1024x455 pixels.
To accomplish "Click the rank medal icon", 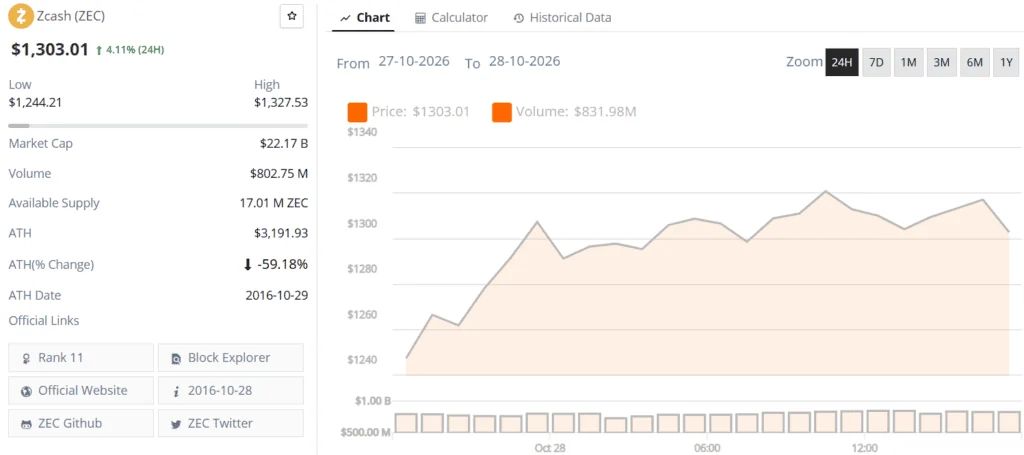I will point(26,358).
